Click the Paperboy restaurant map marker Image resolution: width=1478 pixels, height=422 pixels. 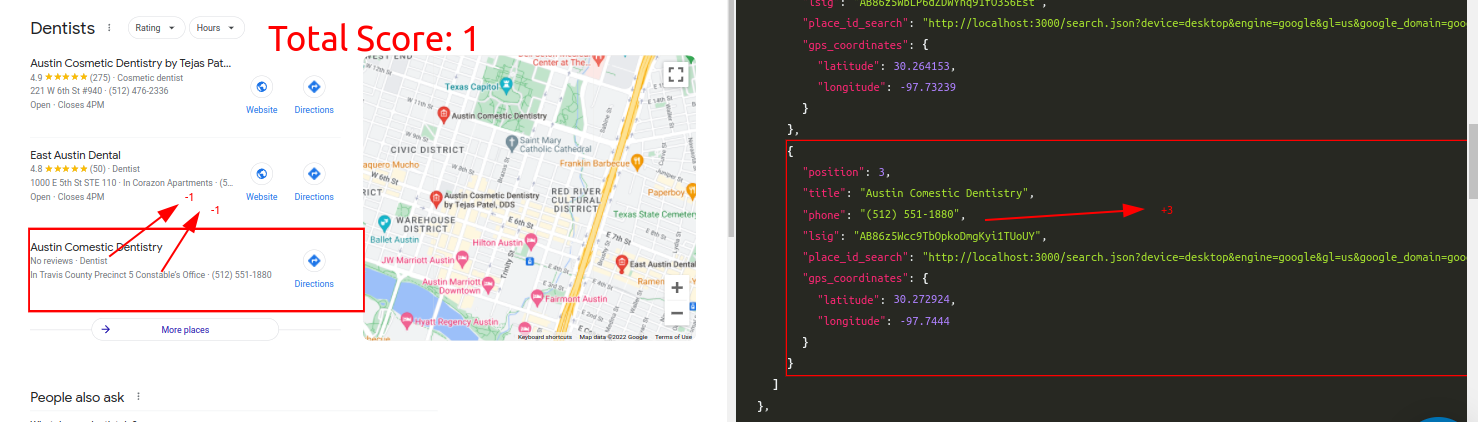click(x=691, y=190)
